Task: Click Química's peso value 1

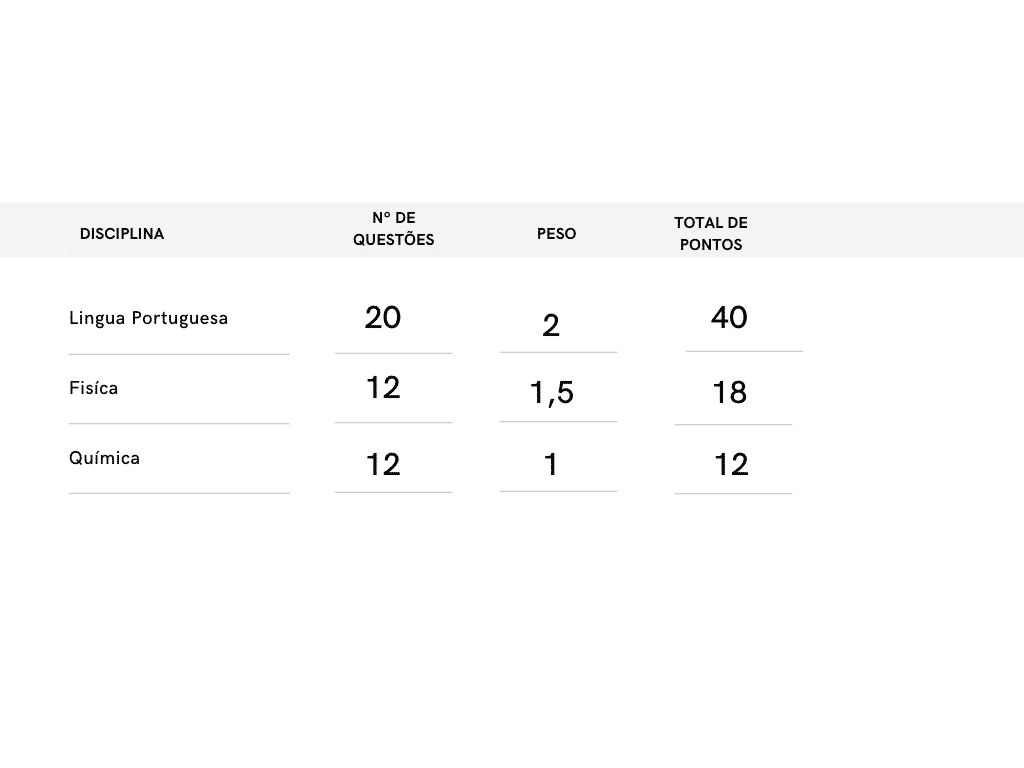Action: point(551,465)
